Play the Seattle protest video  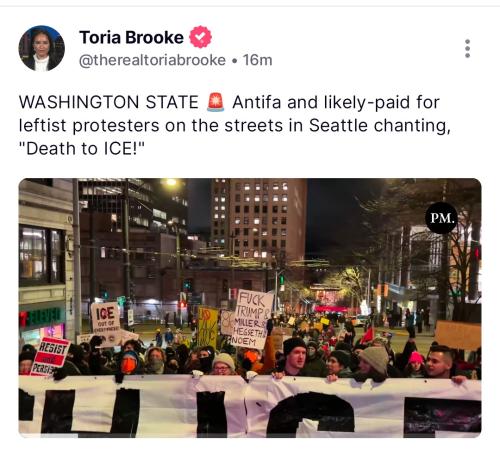point(250,308)
